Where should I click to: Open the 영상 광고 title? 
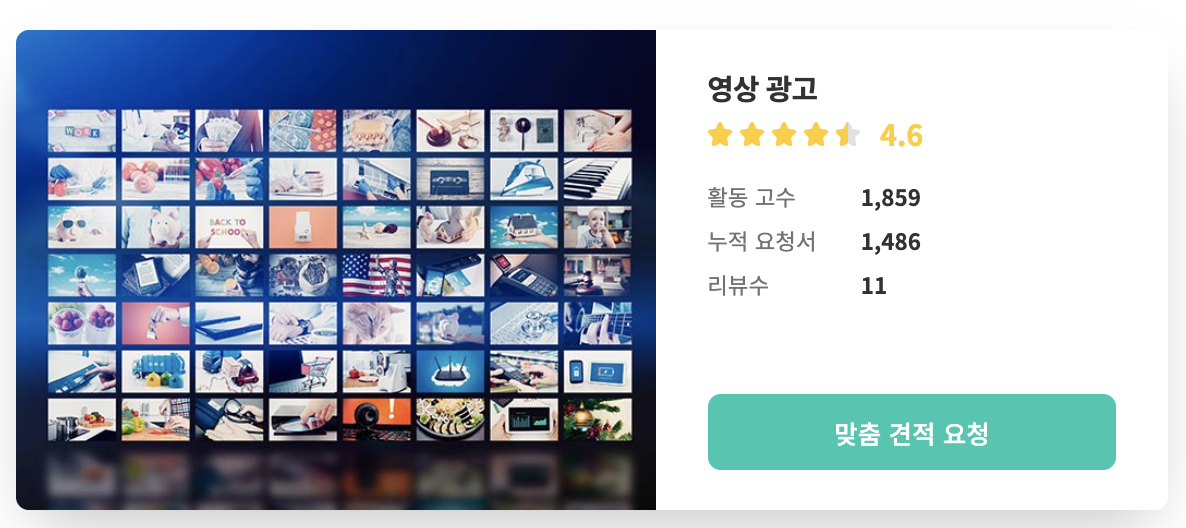(x=762, y=89)
